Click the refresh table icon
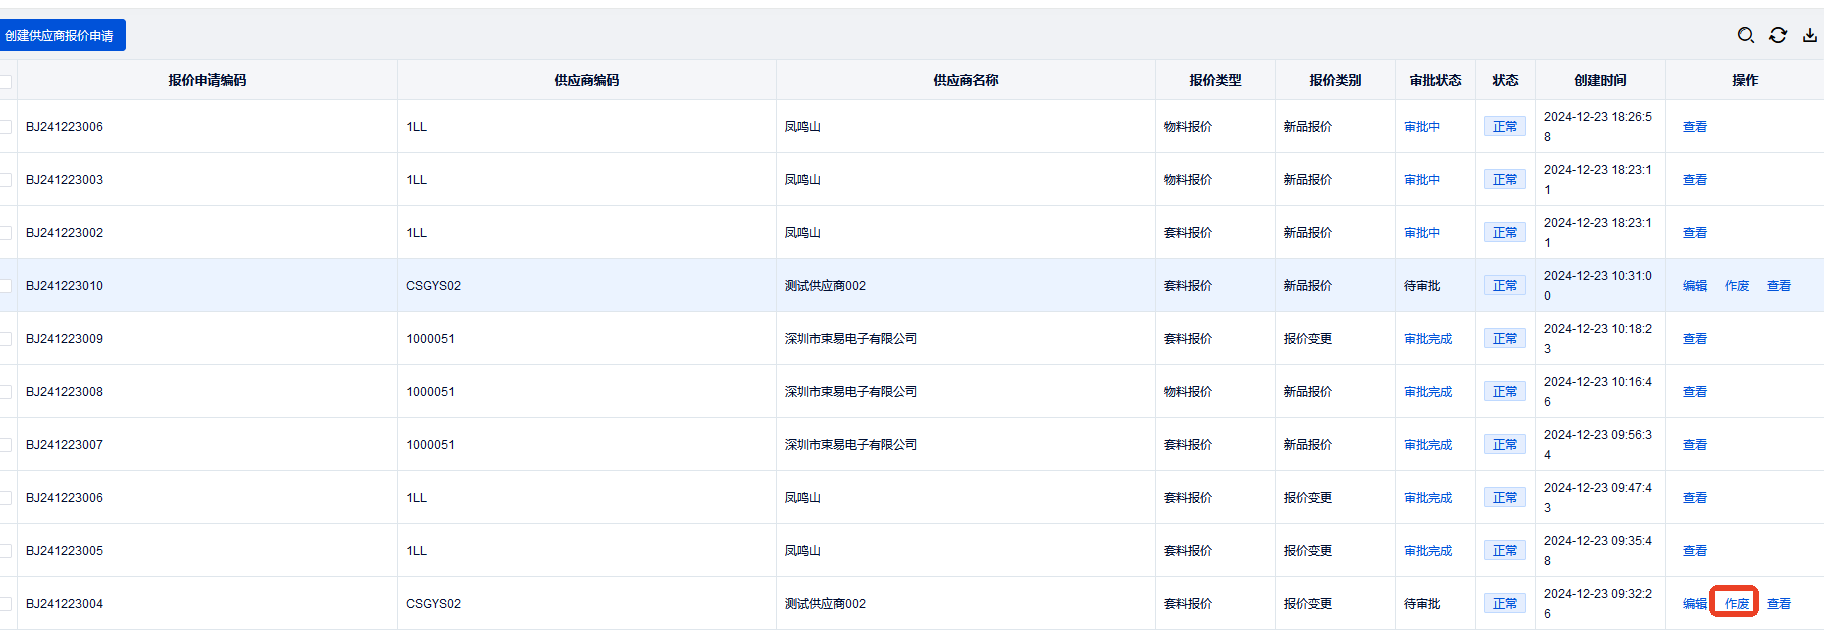Image resolution: width=1824 pixels, height=643 pixels. pos(1777,35)
